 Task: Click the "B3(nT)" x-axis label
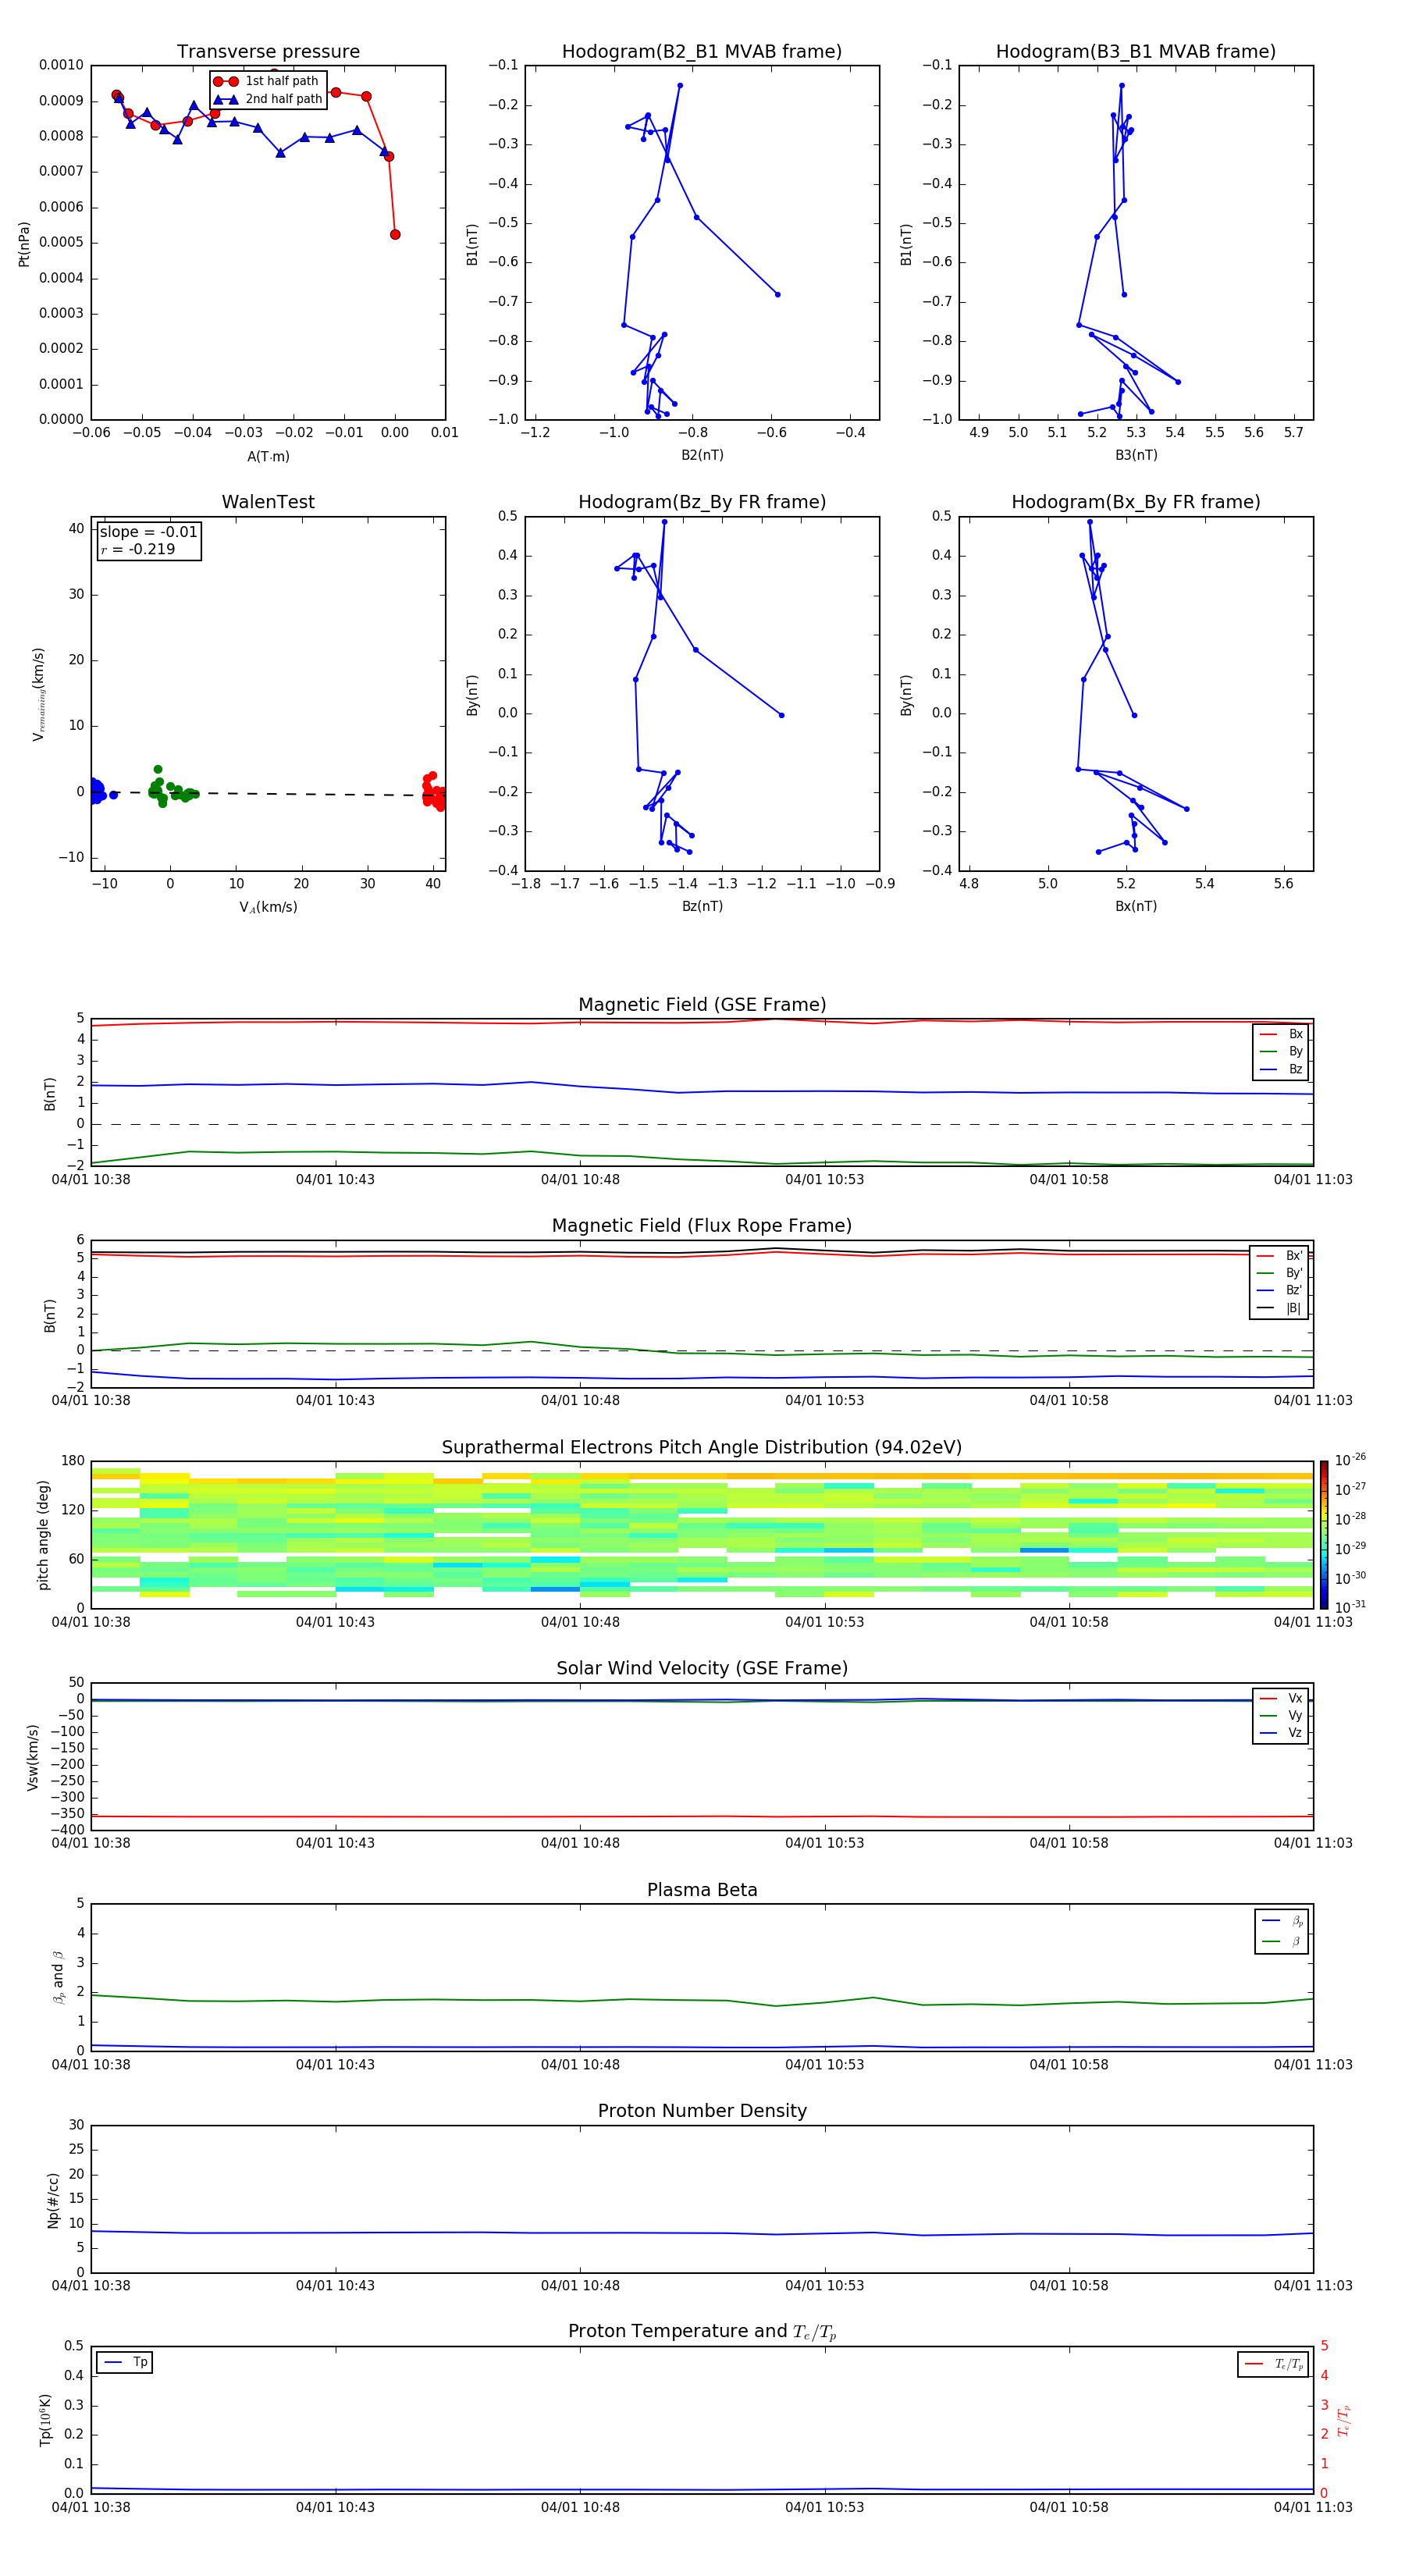click(1136, 456)
